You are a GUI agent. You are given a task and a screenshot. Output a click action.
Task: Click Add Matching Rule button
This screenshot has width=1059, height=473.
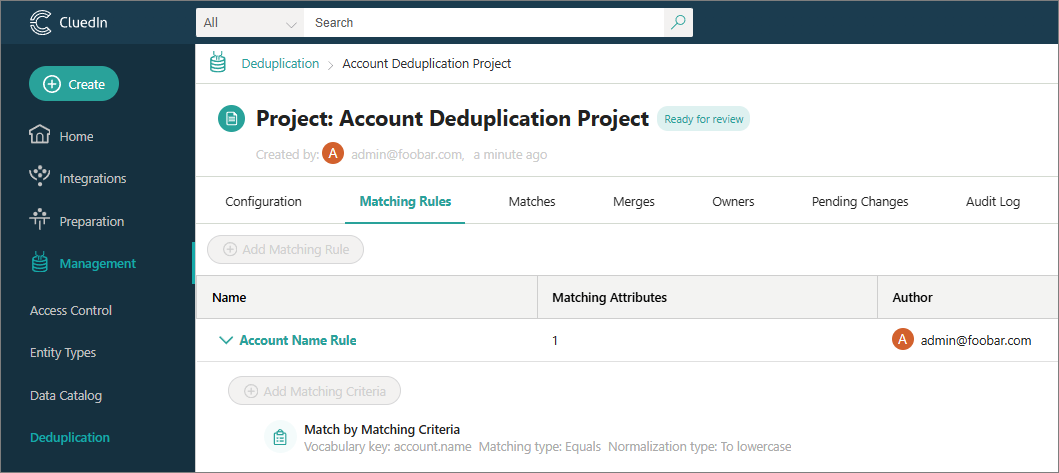(286, 249)
